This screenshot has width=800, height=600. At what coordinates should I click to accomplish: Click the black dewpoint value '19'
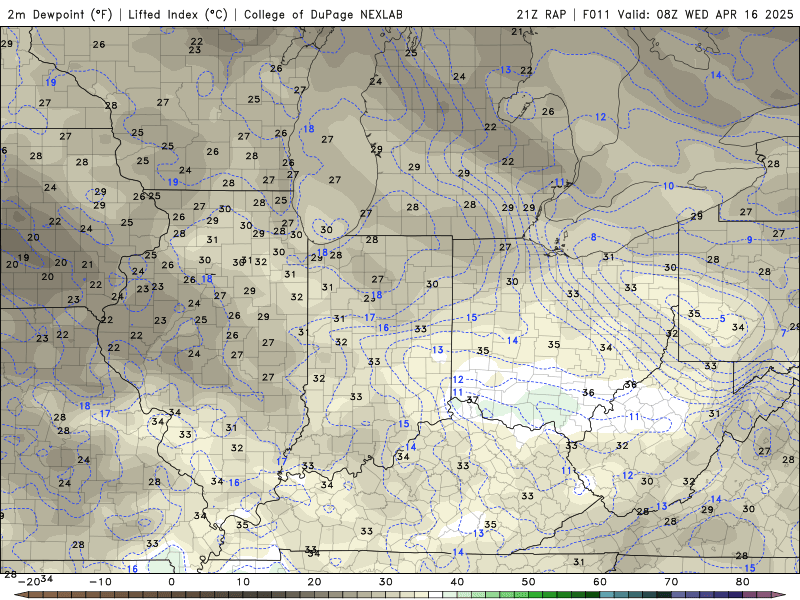click(23, 258)
